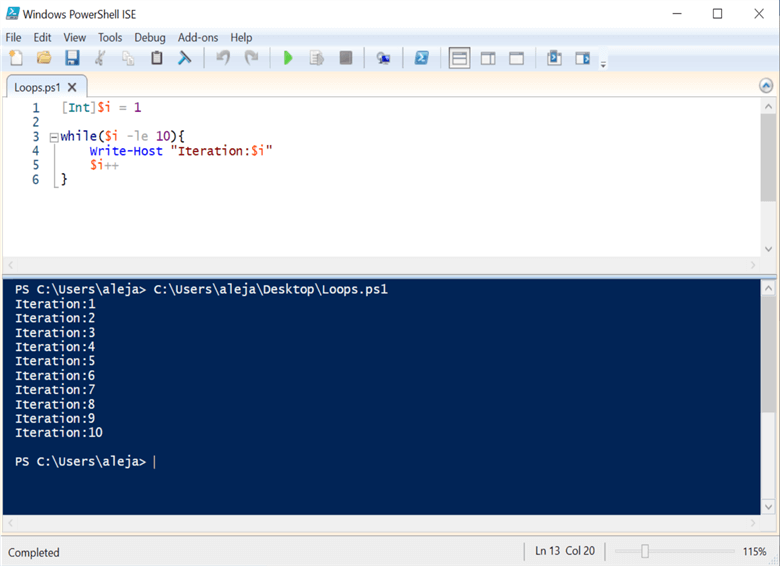The height and width of the screenshot is (566, 780).
Task: Clear the console pane with the Clear icon
Action: (x=185, y=58)
